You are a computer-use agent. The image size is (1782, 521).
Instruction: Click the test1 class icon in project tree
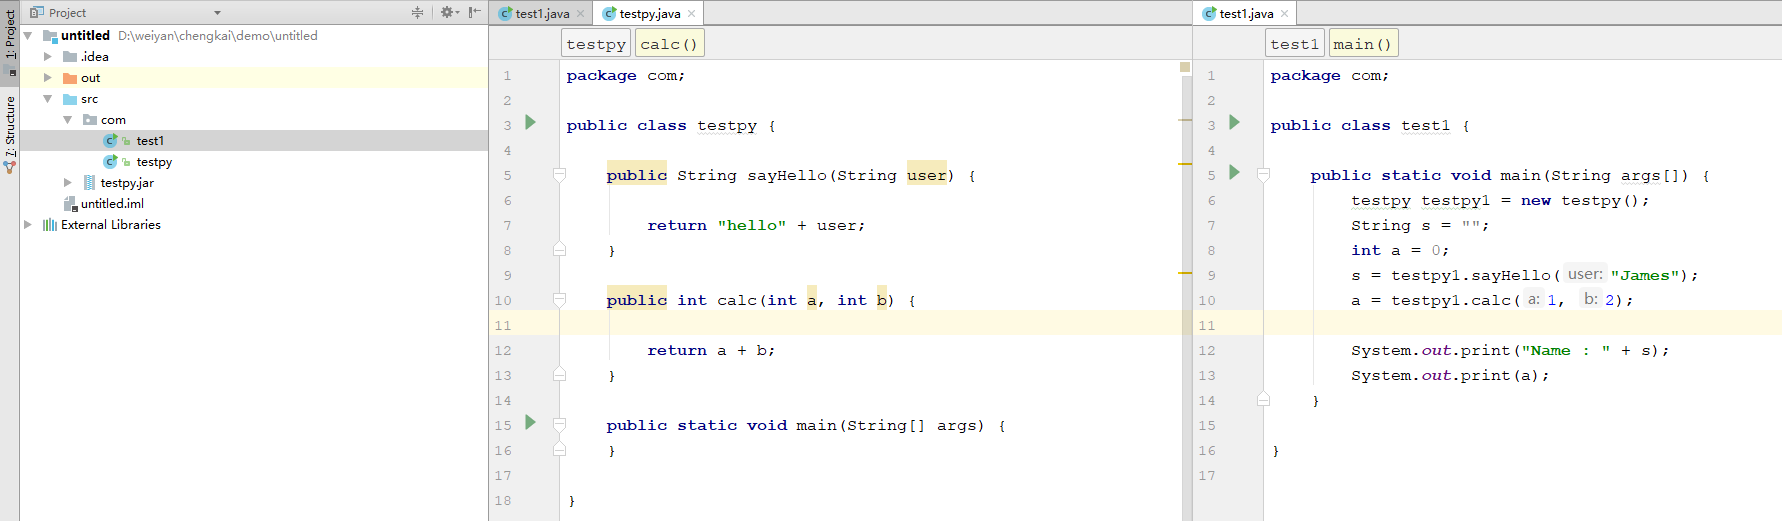coord(111,141)
